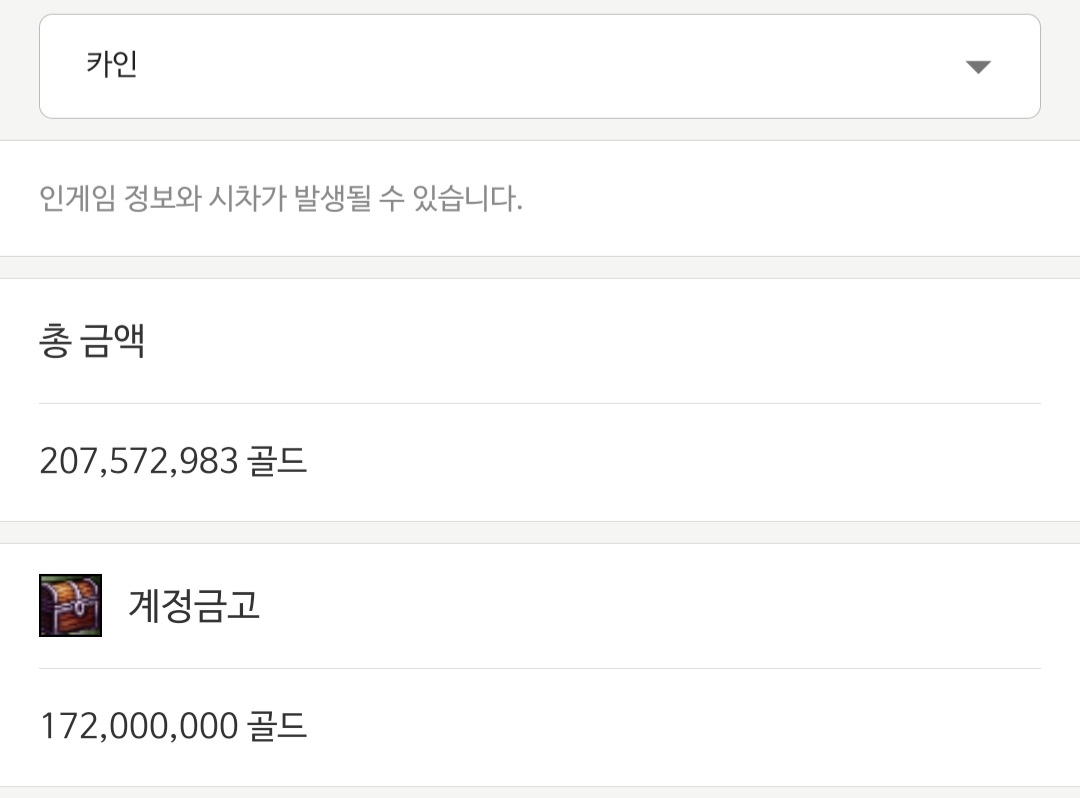Click 있습니다. at the notice end

click(468, 198)
